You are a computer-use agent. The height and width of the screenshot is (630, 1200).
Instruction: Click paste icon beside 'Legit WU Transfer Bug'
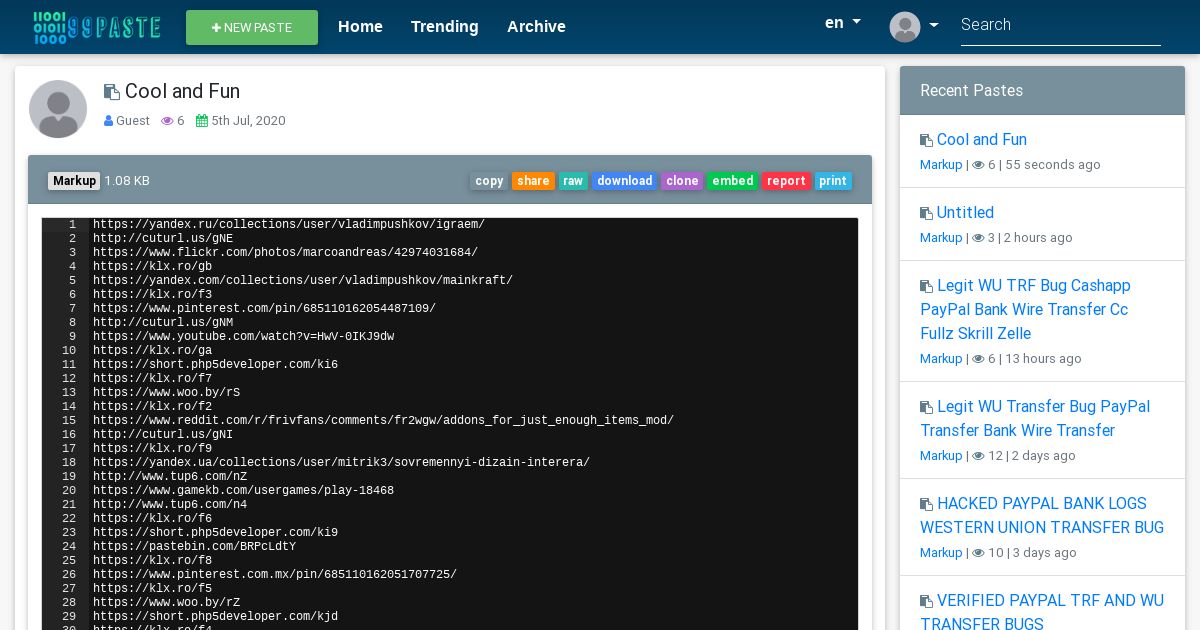click(x=927, y=408)
